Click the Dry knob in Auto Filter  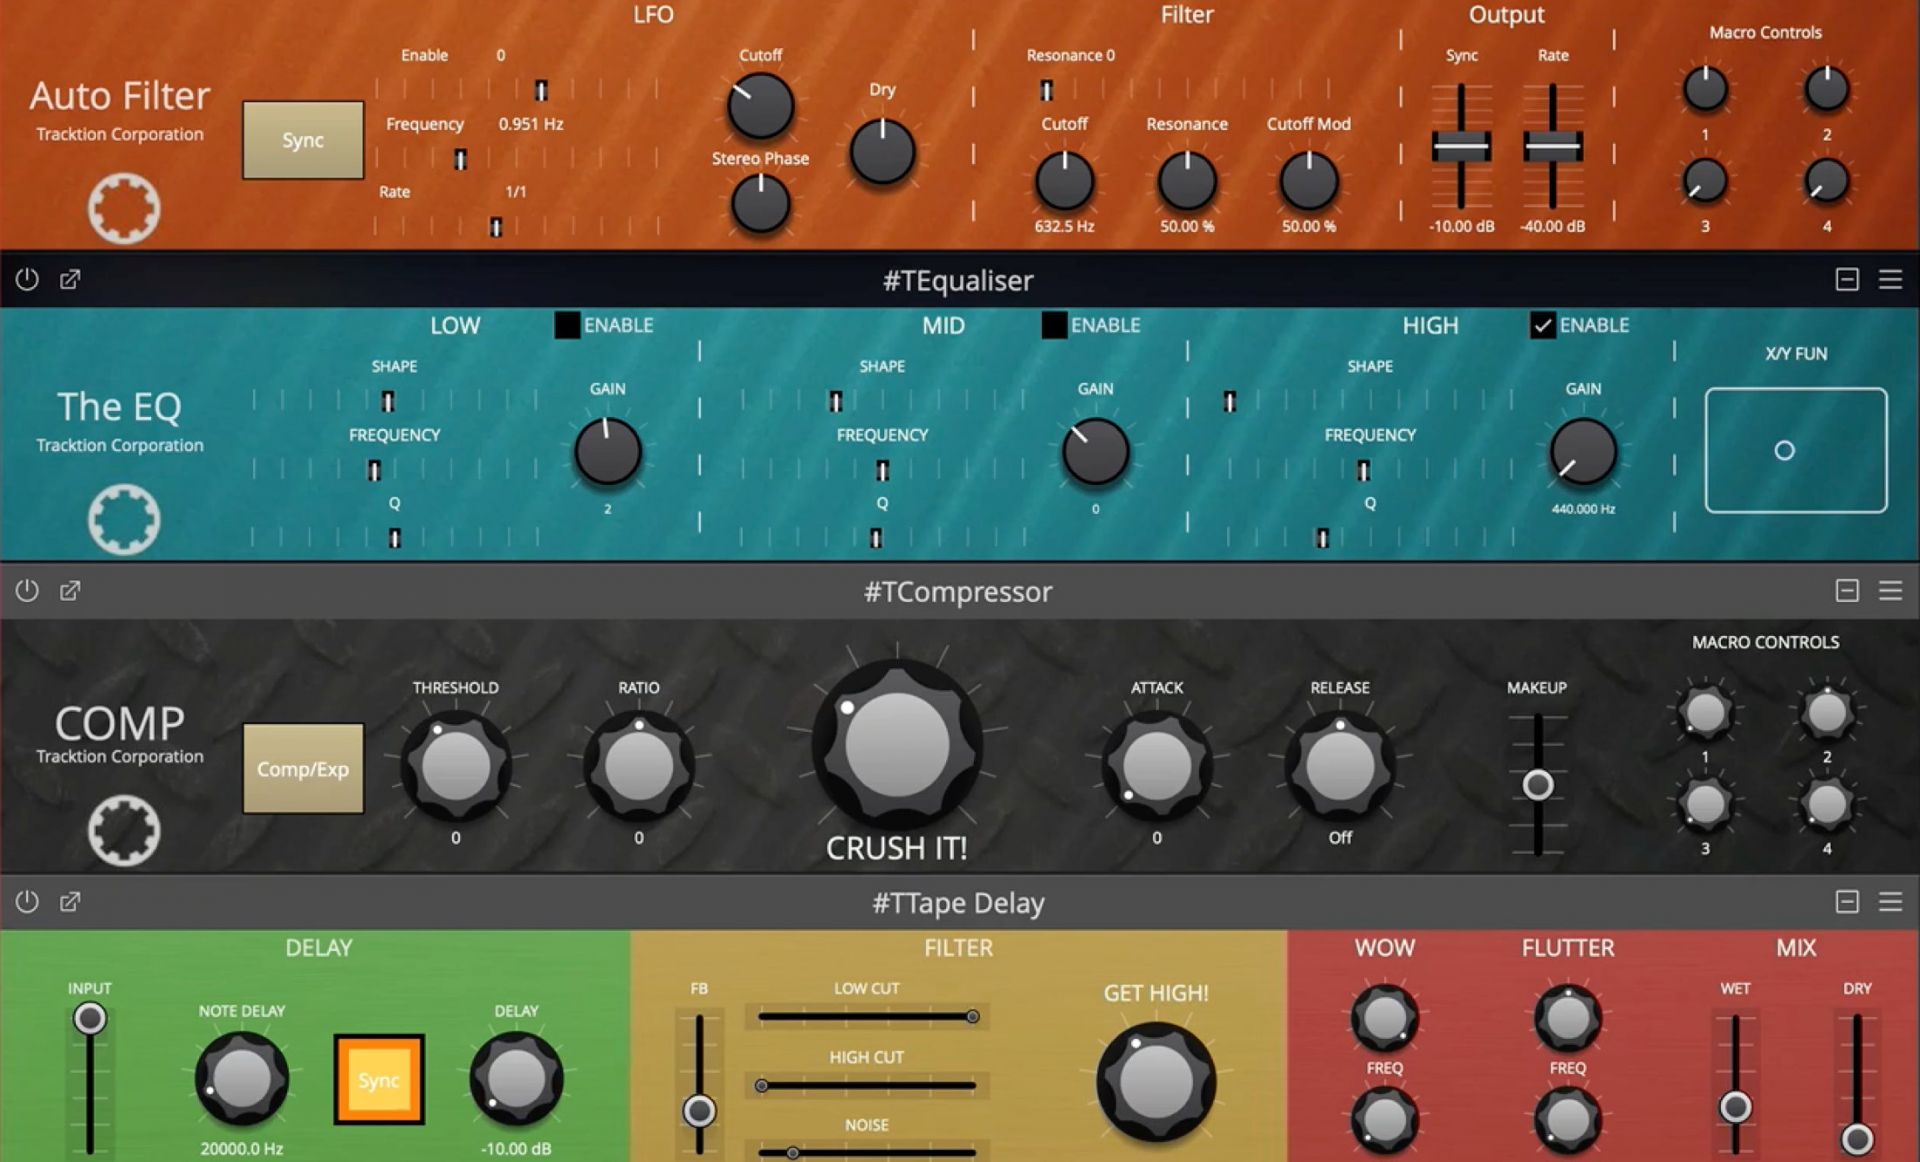882,152
